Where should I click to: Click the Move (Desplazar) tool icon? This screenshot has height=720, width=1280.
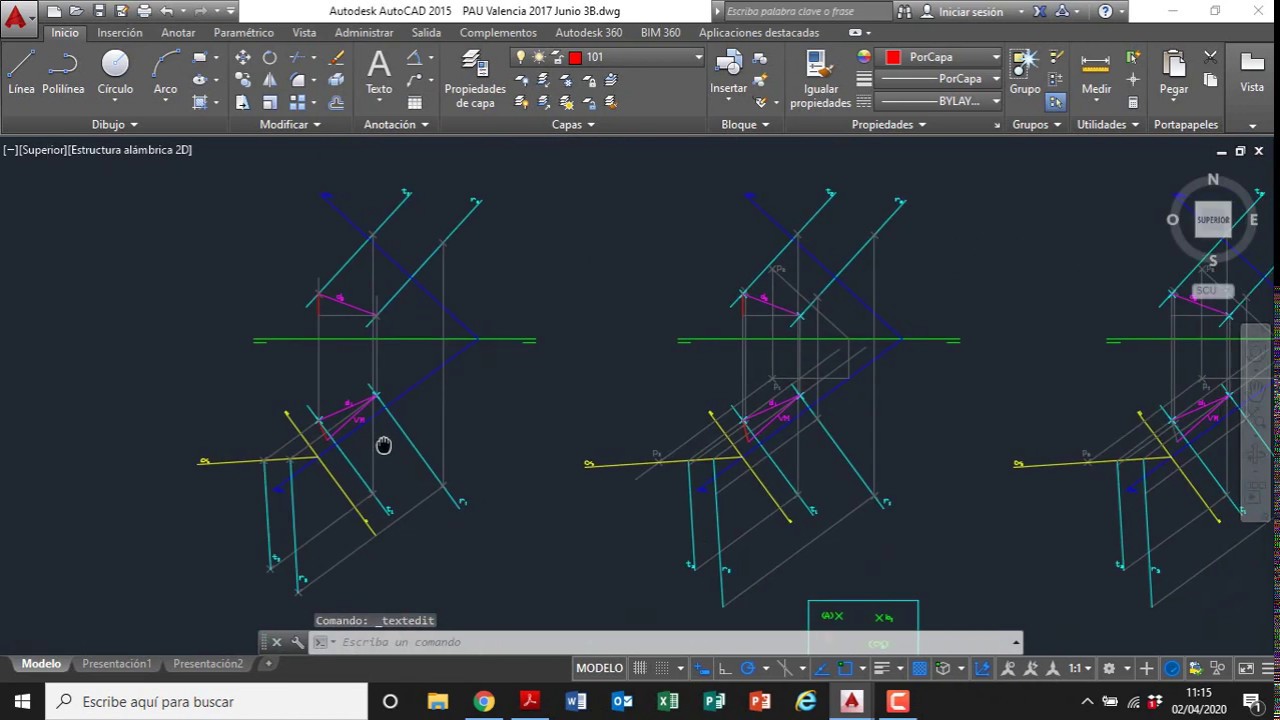coord(243,58)
